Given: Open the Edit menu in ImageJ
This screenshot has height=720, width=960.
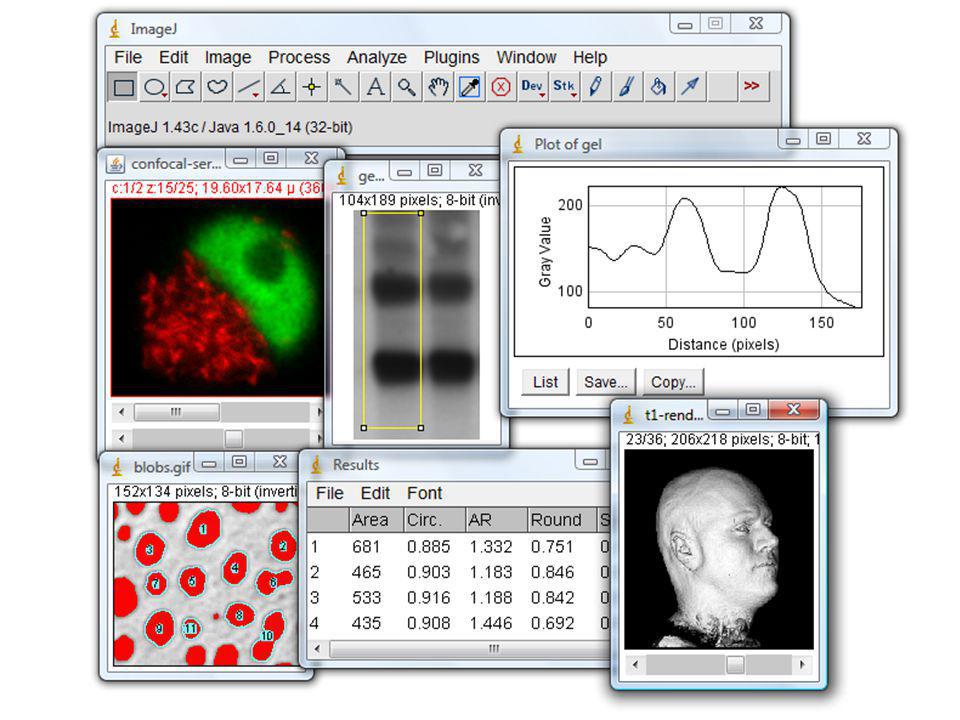Looking at the screenshot, I should 173,58.
